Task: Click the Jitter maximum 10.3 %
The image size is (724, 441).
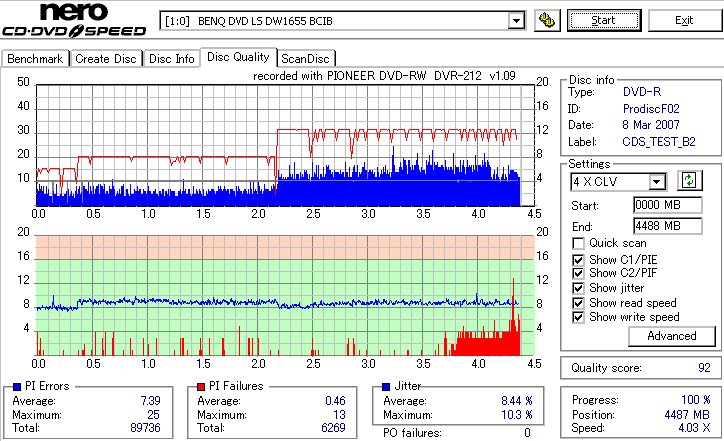Action: coord(517,415)
